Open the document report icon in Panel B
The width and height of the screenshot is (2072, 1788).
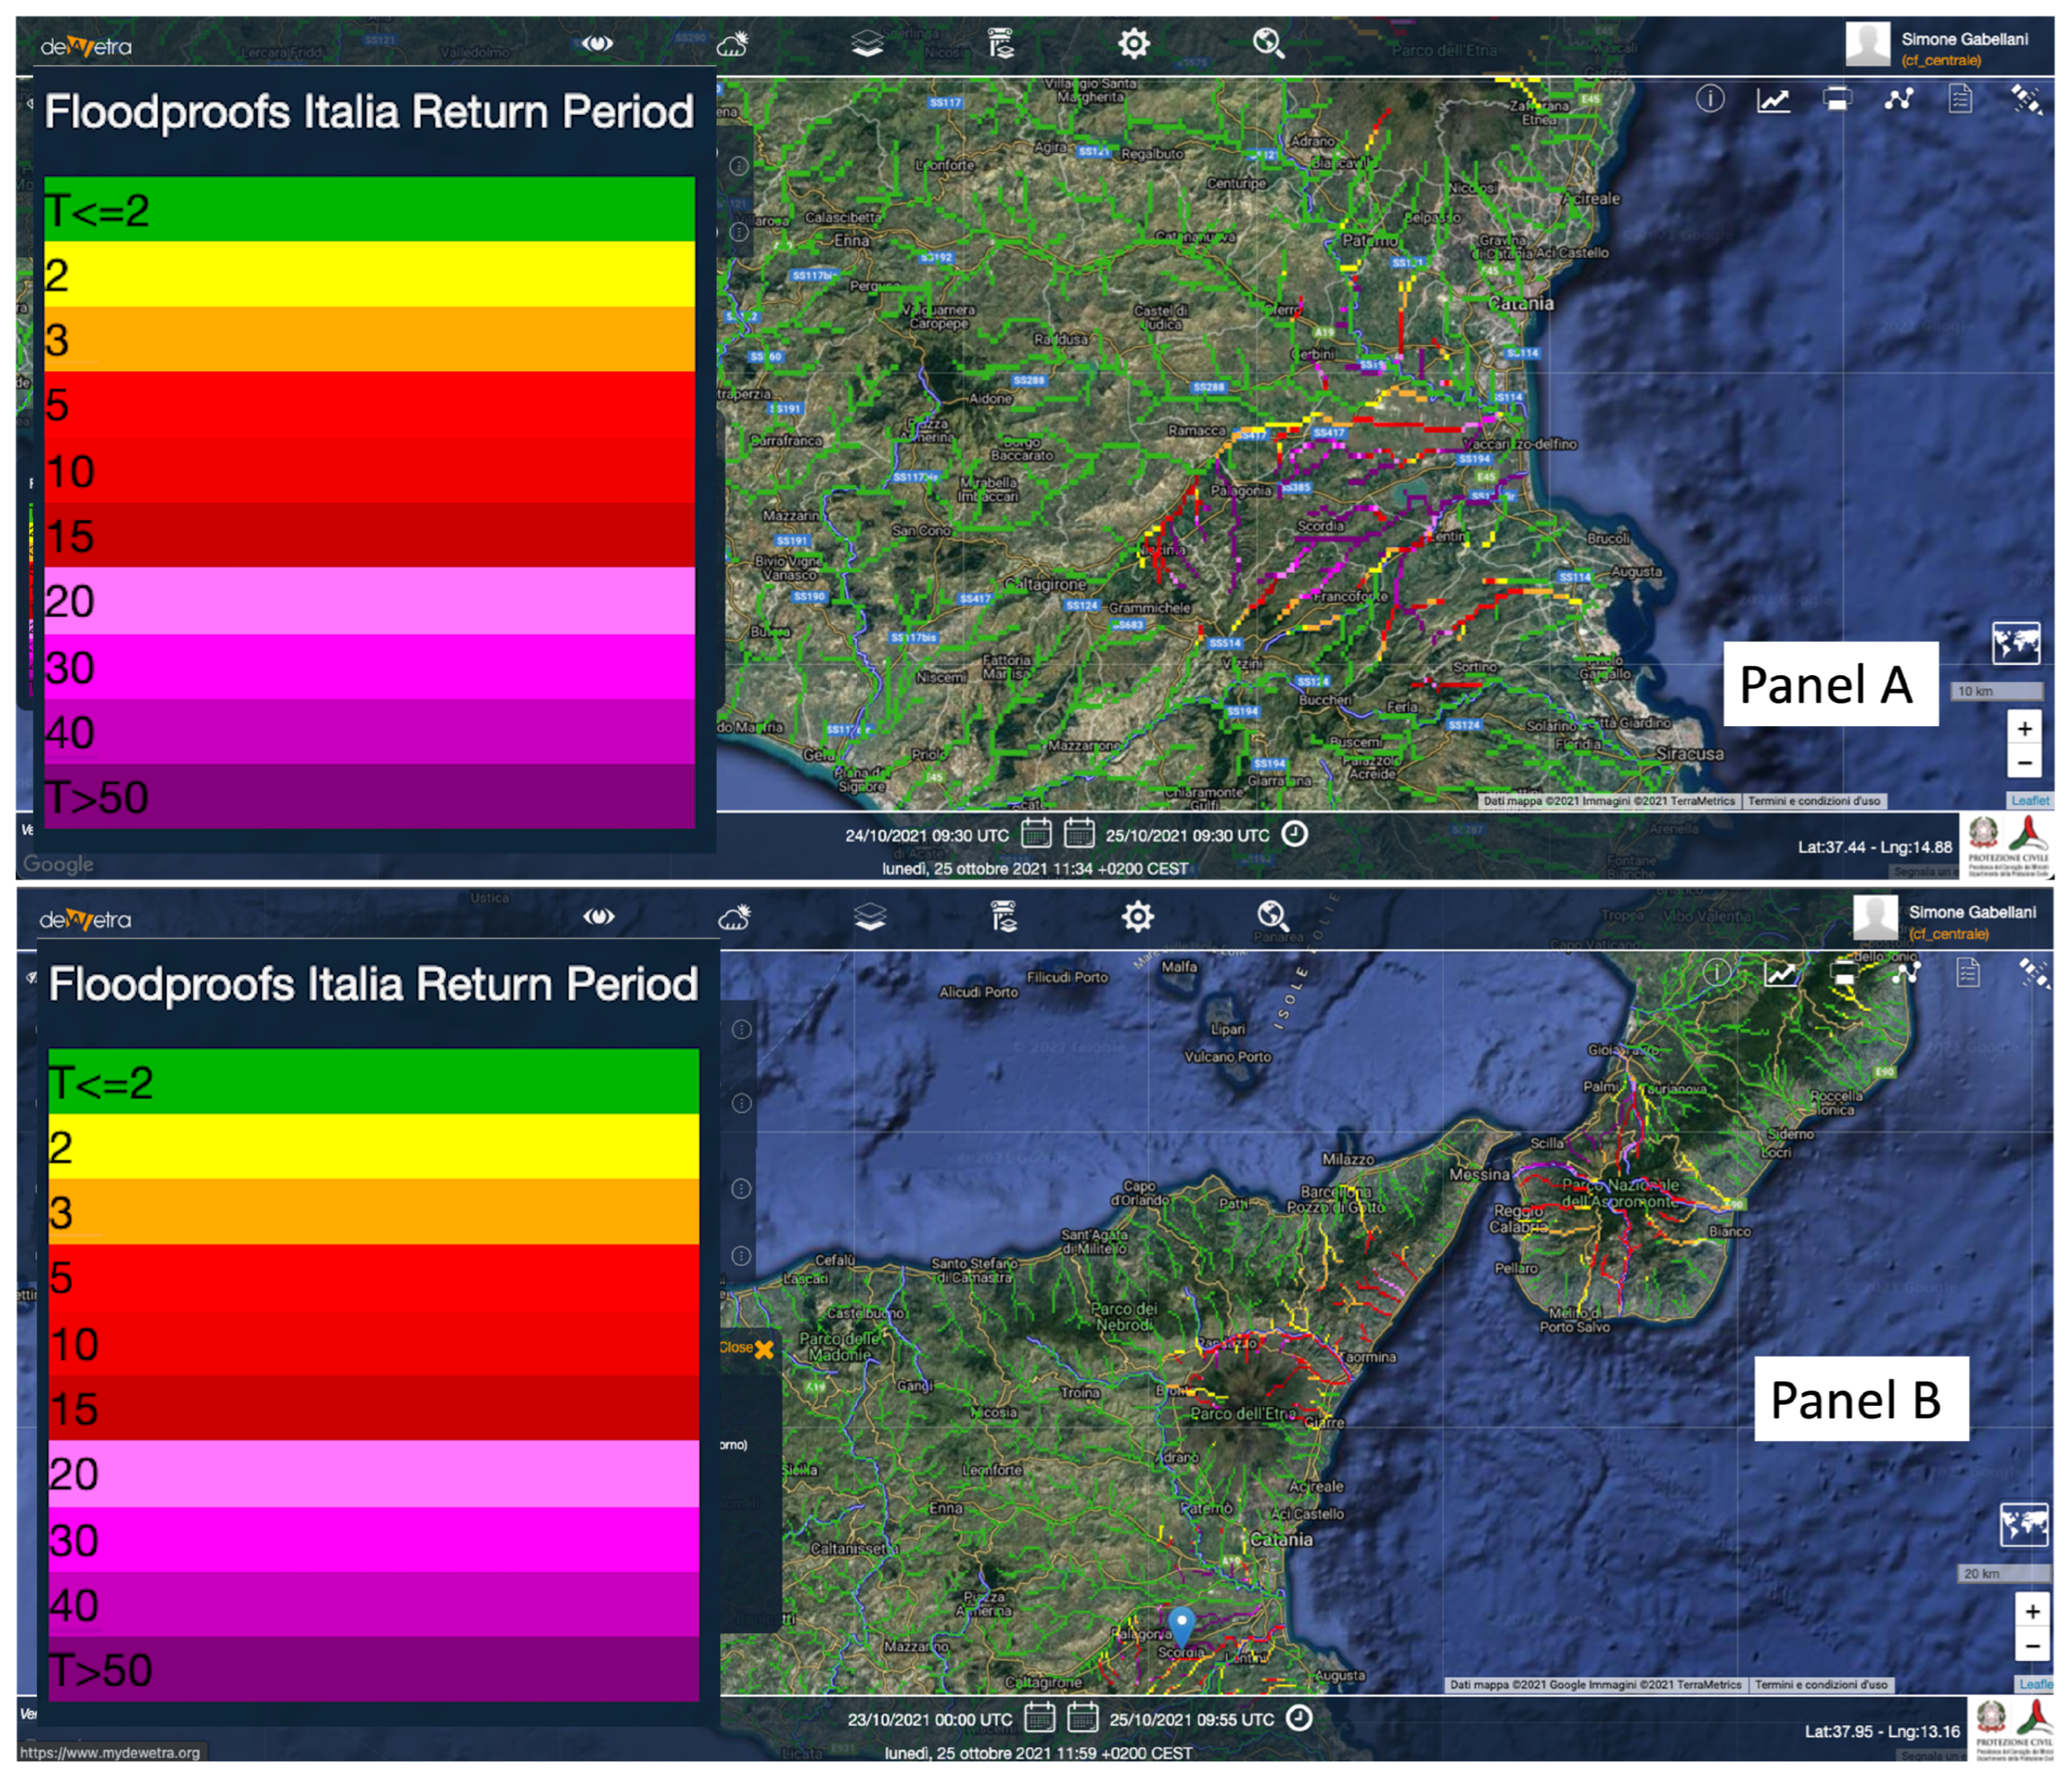(x=1967, y=972)
